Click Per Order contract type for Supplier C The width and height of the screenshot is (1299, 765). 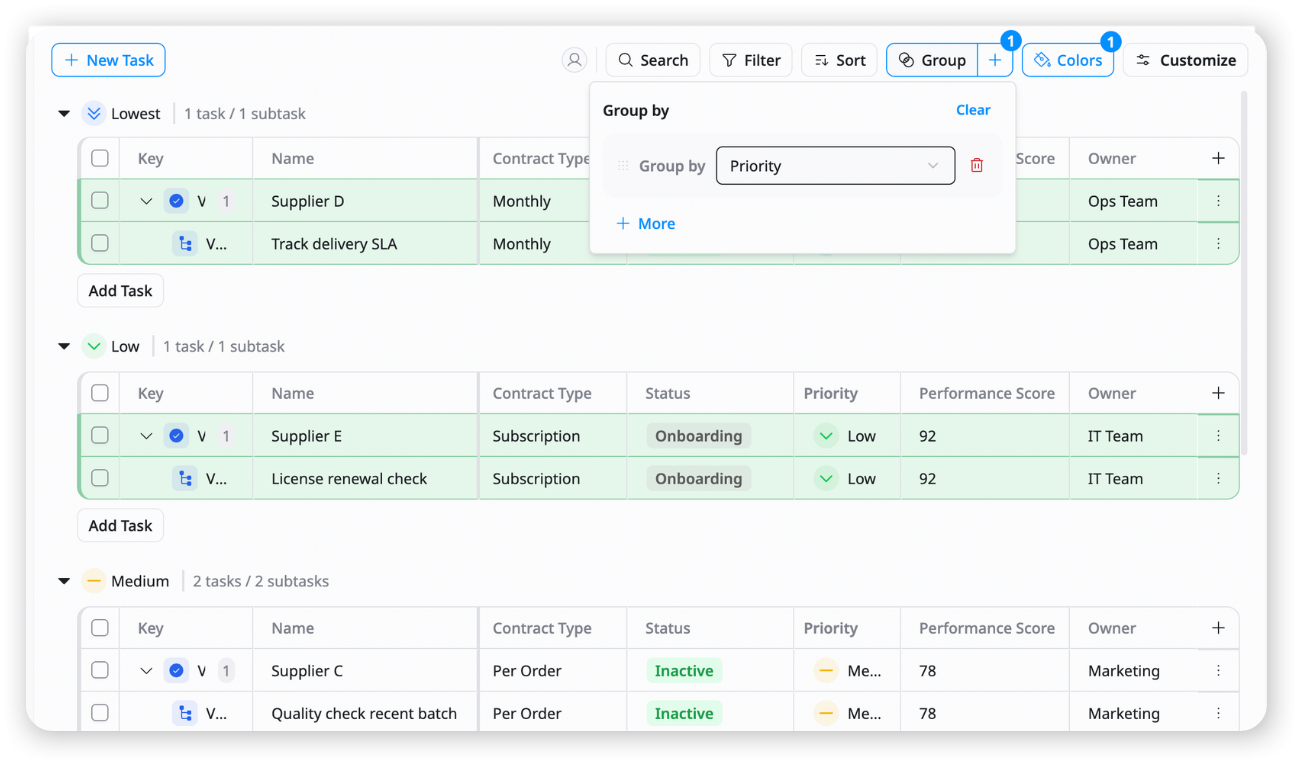click(x=552, y=671)
